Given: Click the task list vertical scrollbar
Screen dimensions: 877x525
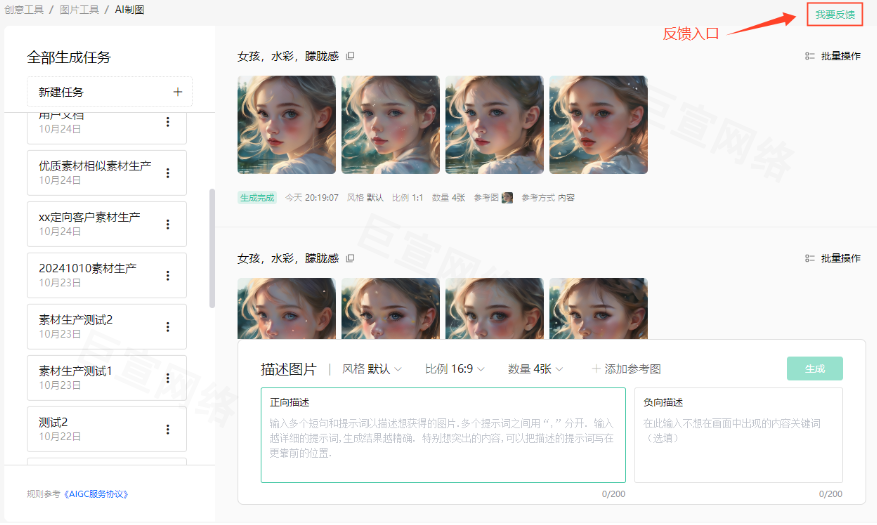Looking at the screenshot, I should point(212,248).
